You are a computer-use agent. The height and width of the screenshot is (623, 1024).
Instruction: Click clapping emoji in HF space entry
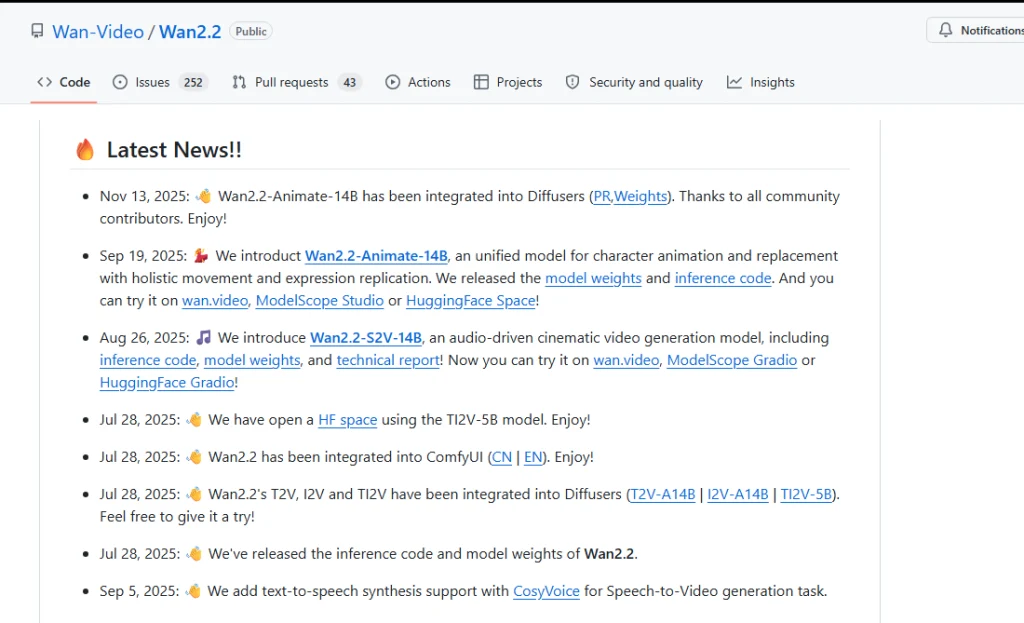194,419
